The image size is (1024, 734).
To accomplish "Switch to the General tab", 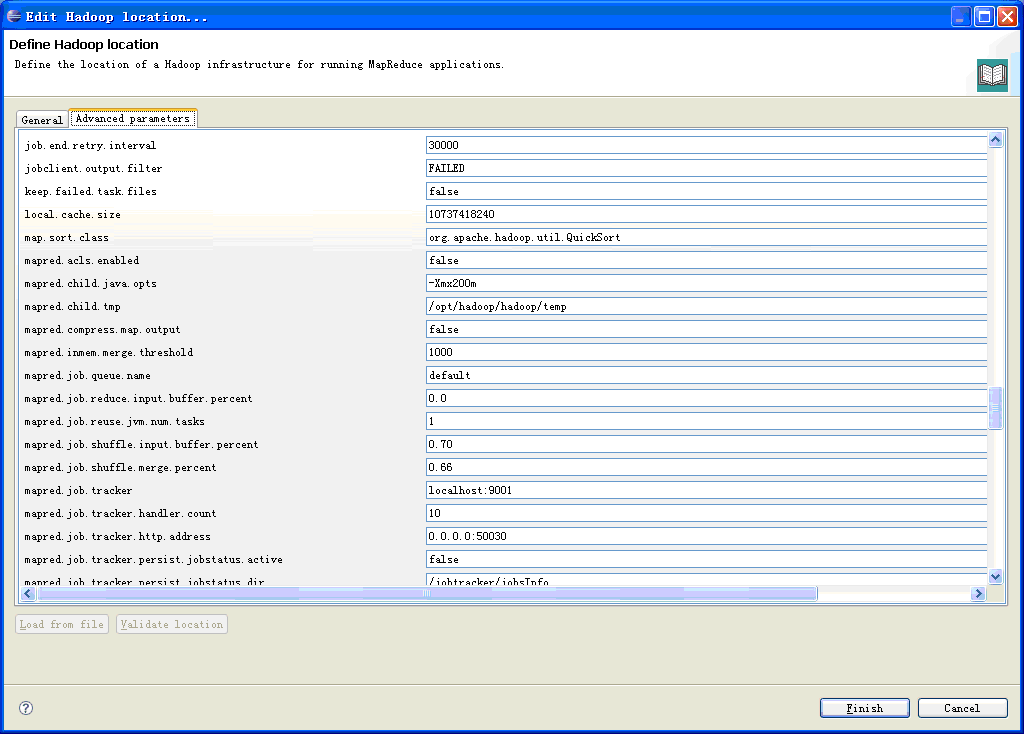I will (41, 119).
